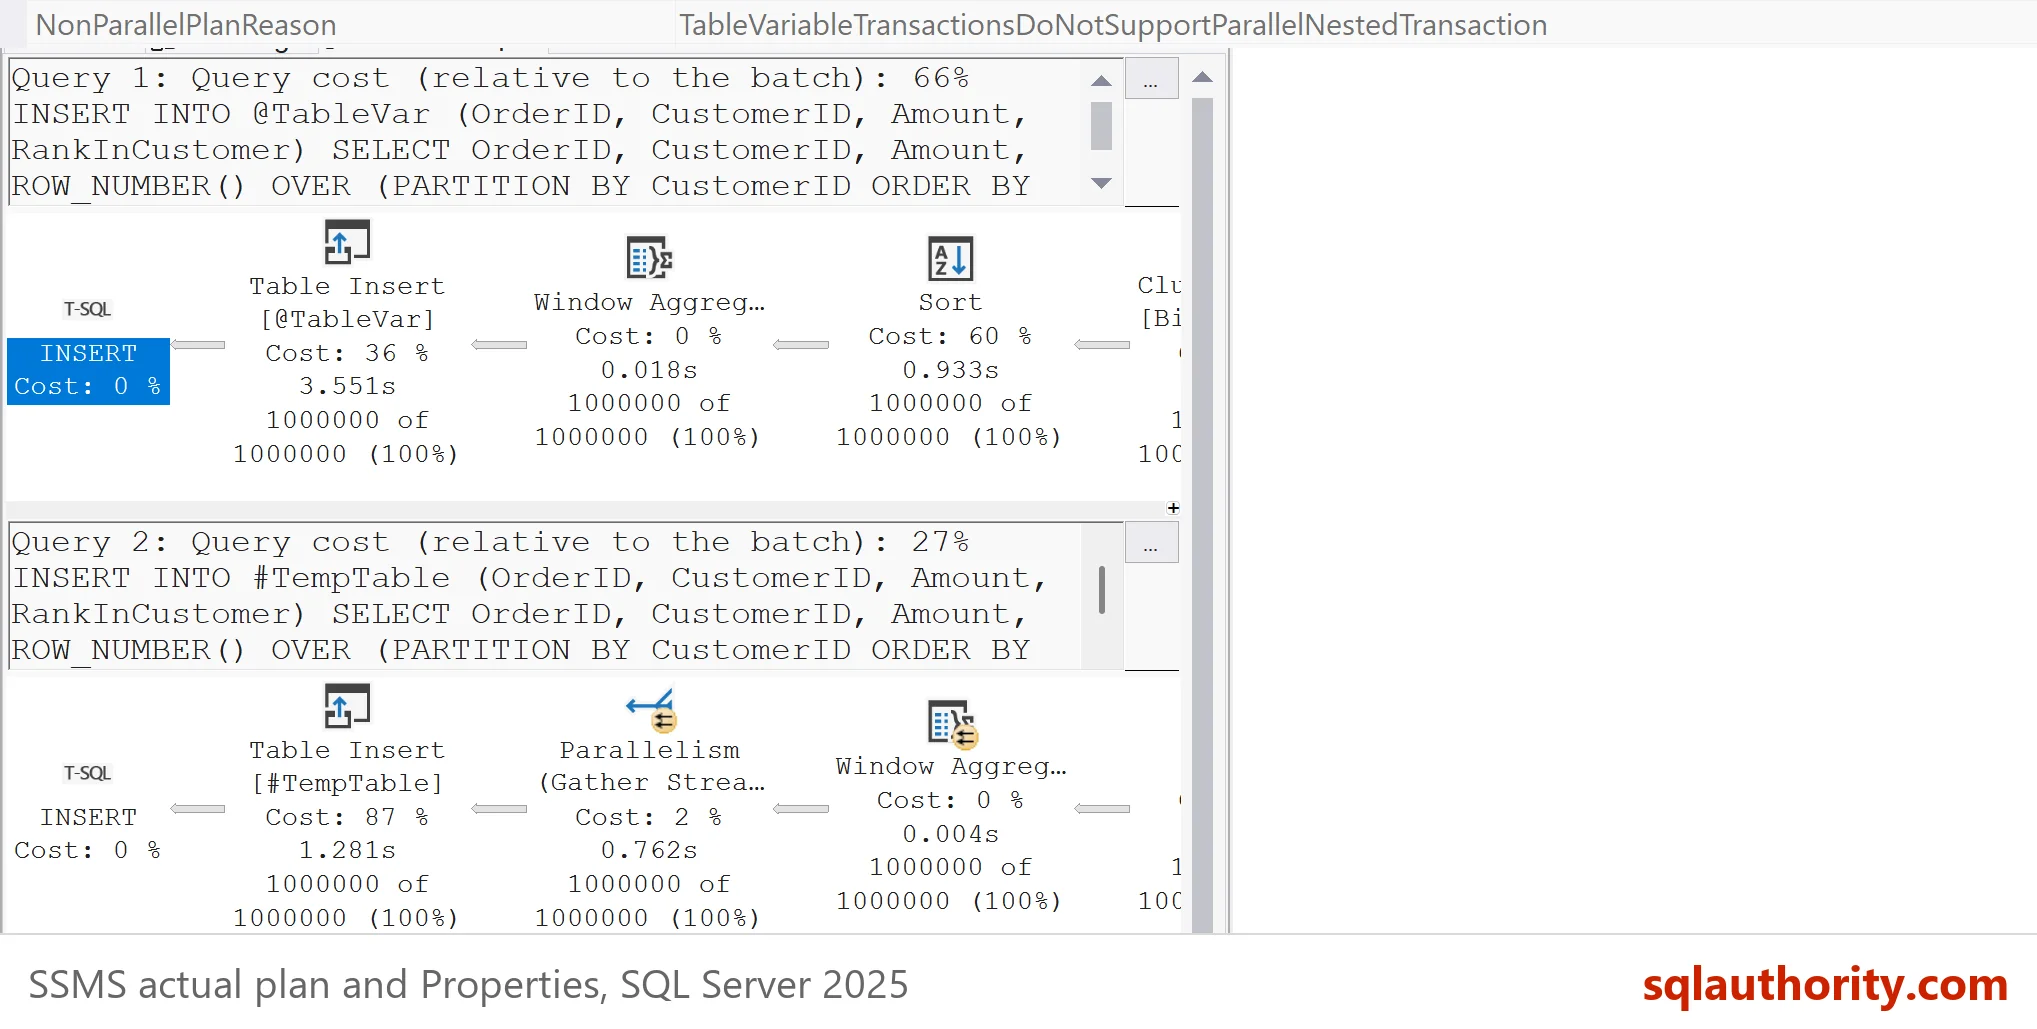
Task: Click the Sort operator icon in Query 1
Action: 950,259
